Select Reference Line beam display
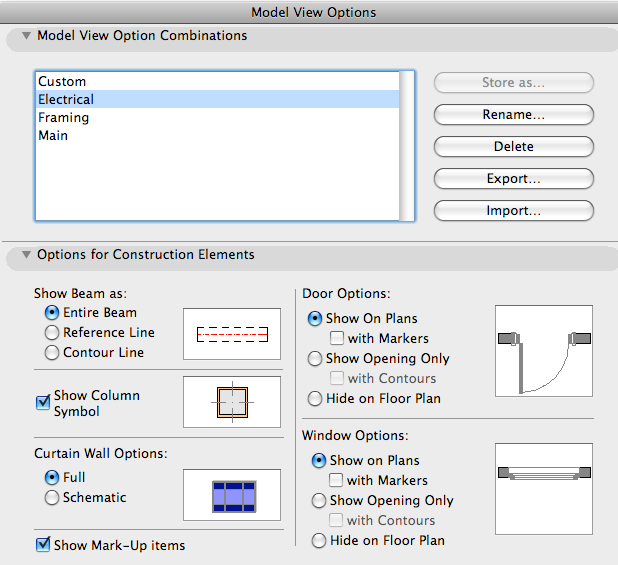The image size is (618, 565). (52, 333)
